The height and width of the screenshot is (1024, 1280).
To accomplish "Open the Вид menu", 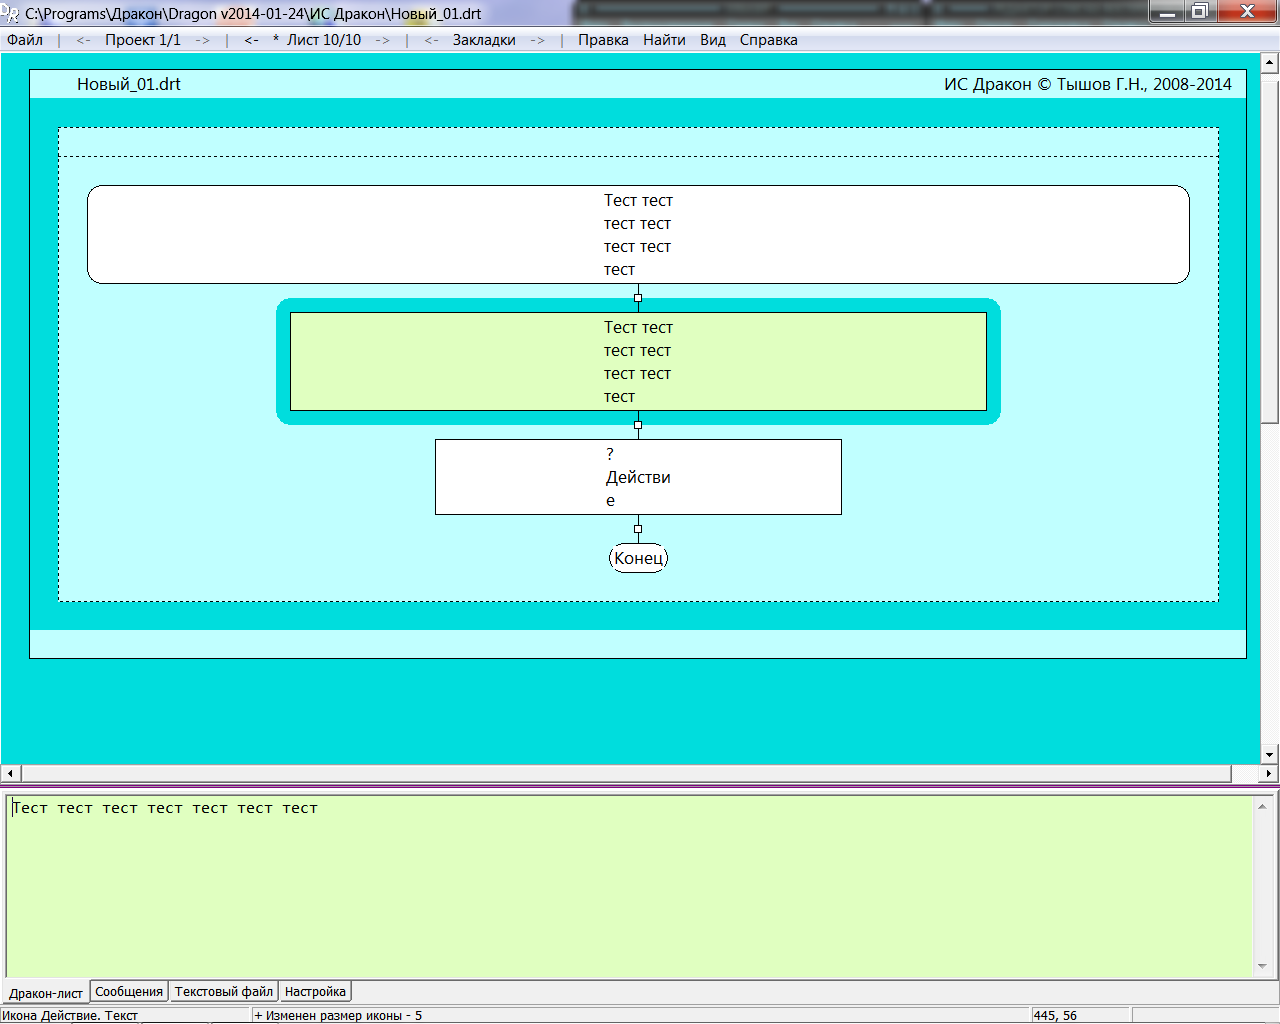I will pos(713,40).
